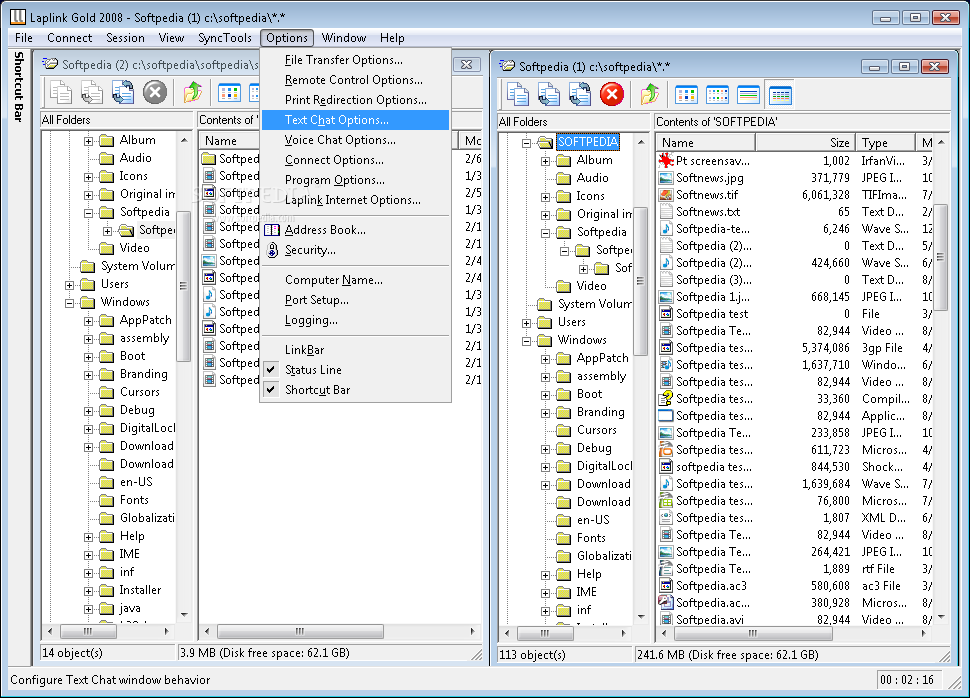Go up one folder level in Softpedia (1)
This screenshot has height=698, width=970.
pos(649,95)
